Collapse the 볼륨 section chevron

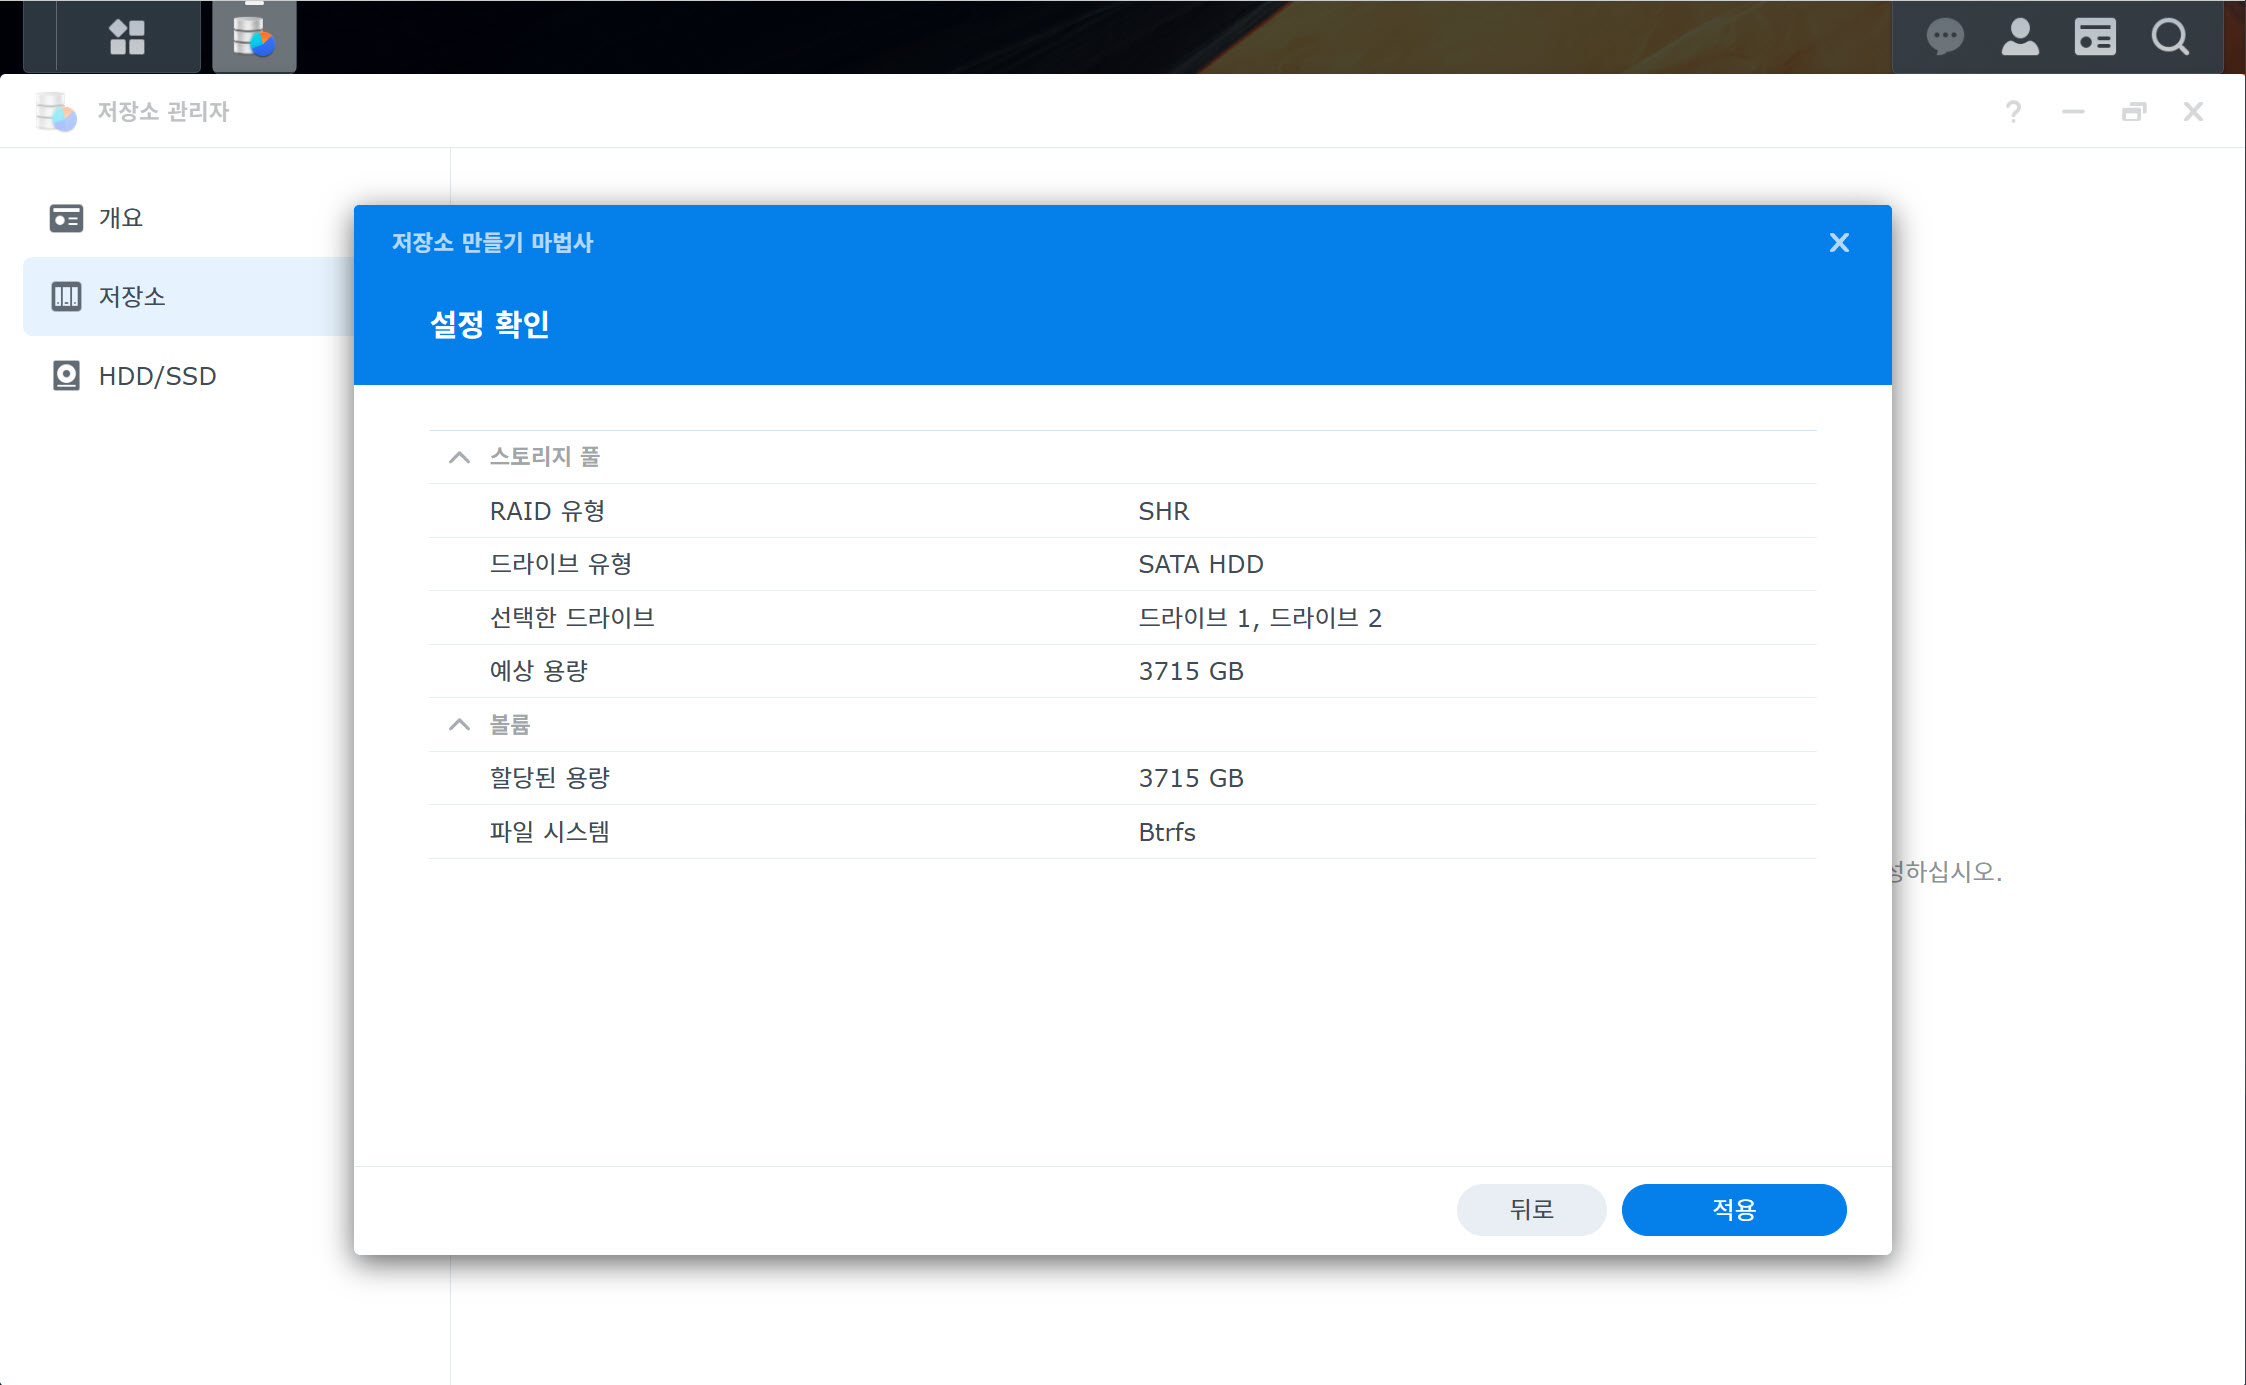click(459, 724)
